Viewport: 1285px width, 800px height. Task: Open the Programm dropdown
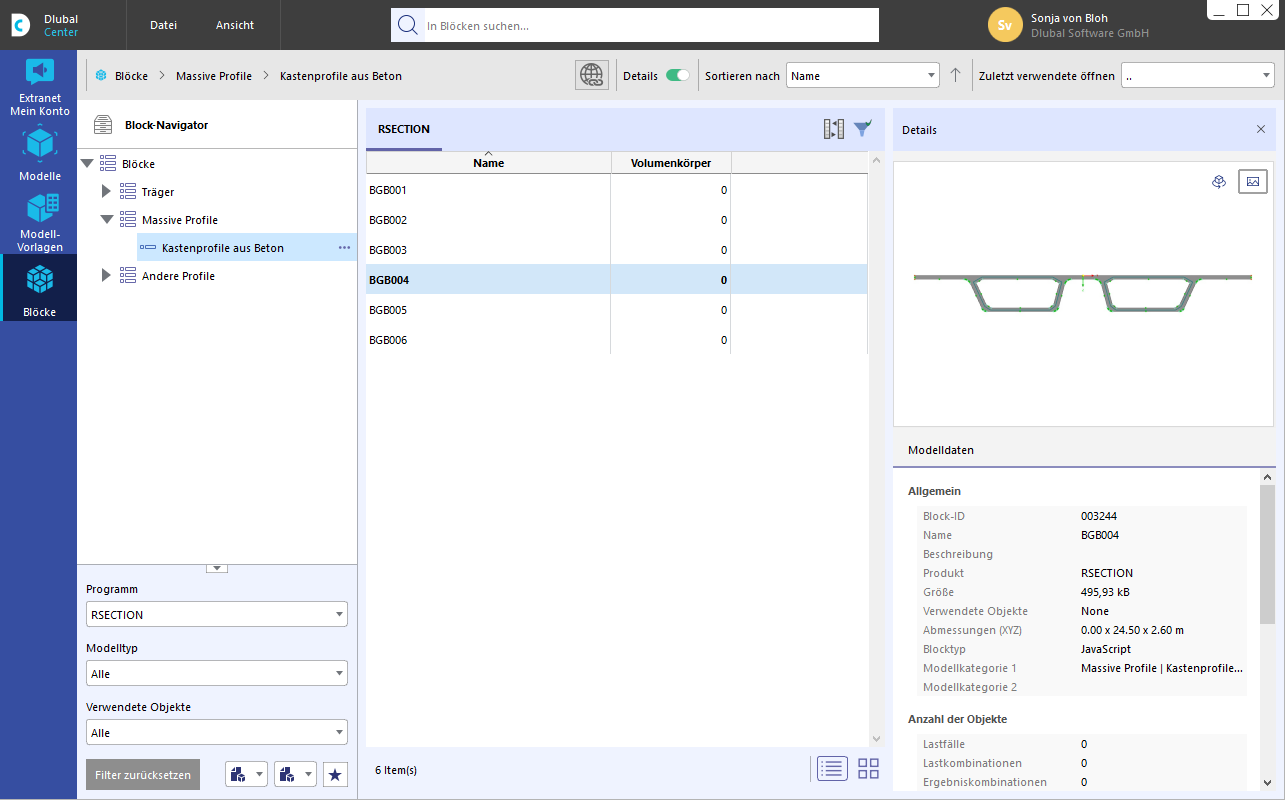(x=217, y=614)
